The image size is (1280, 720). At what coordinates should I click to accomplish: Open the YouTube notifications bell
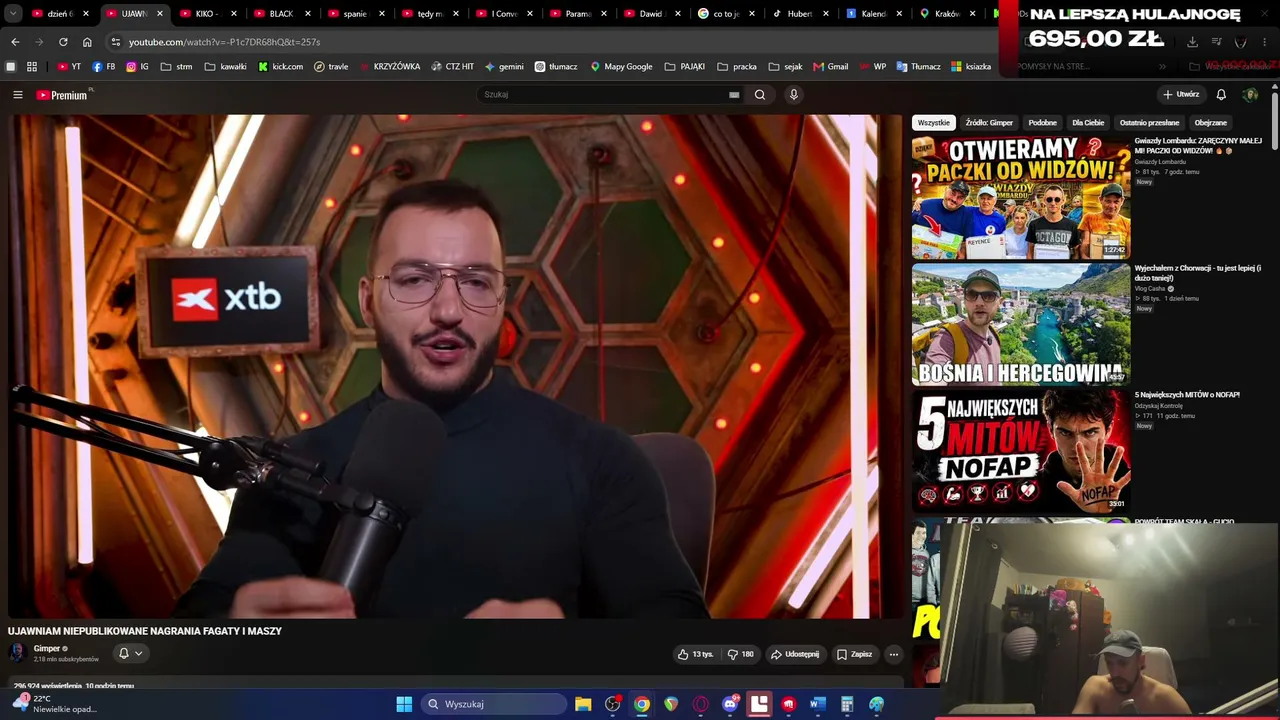click(x=1221, y=95)
